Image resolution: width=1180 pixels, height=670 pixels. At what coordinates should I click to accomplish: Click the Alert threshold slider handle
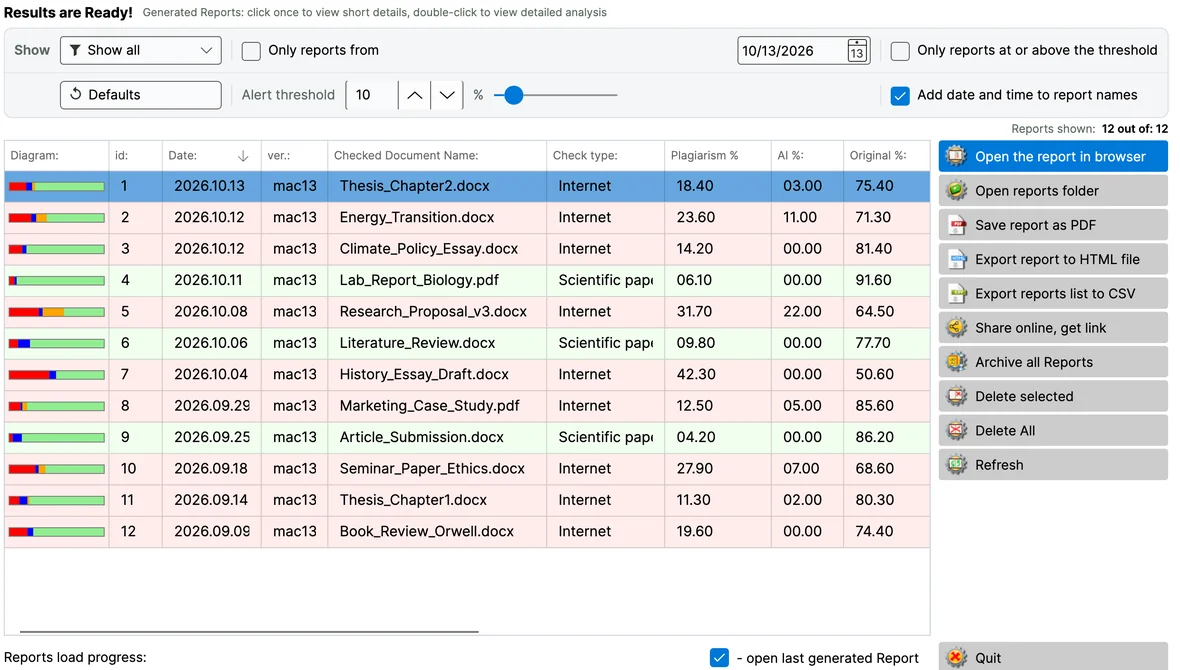pyautogui.click(x=513, y=95)
